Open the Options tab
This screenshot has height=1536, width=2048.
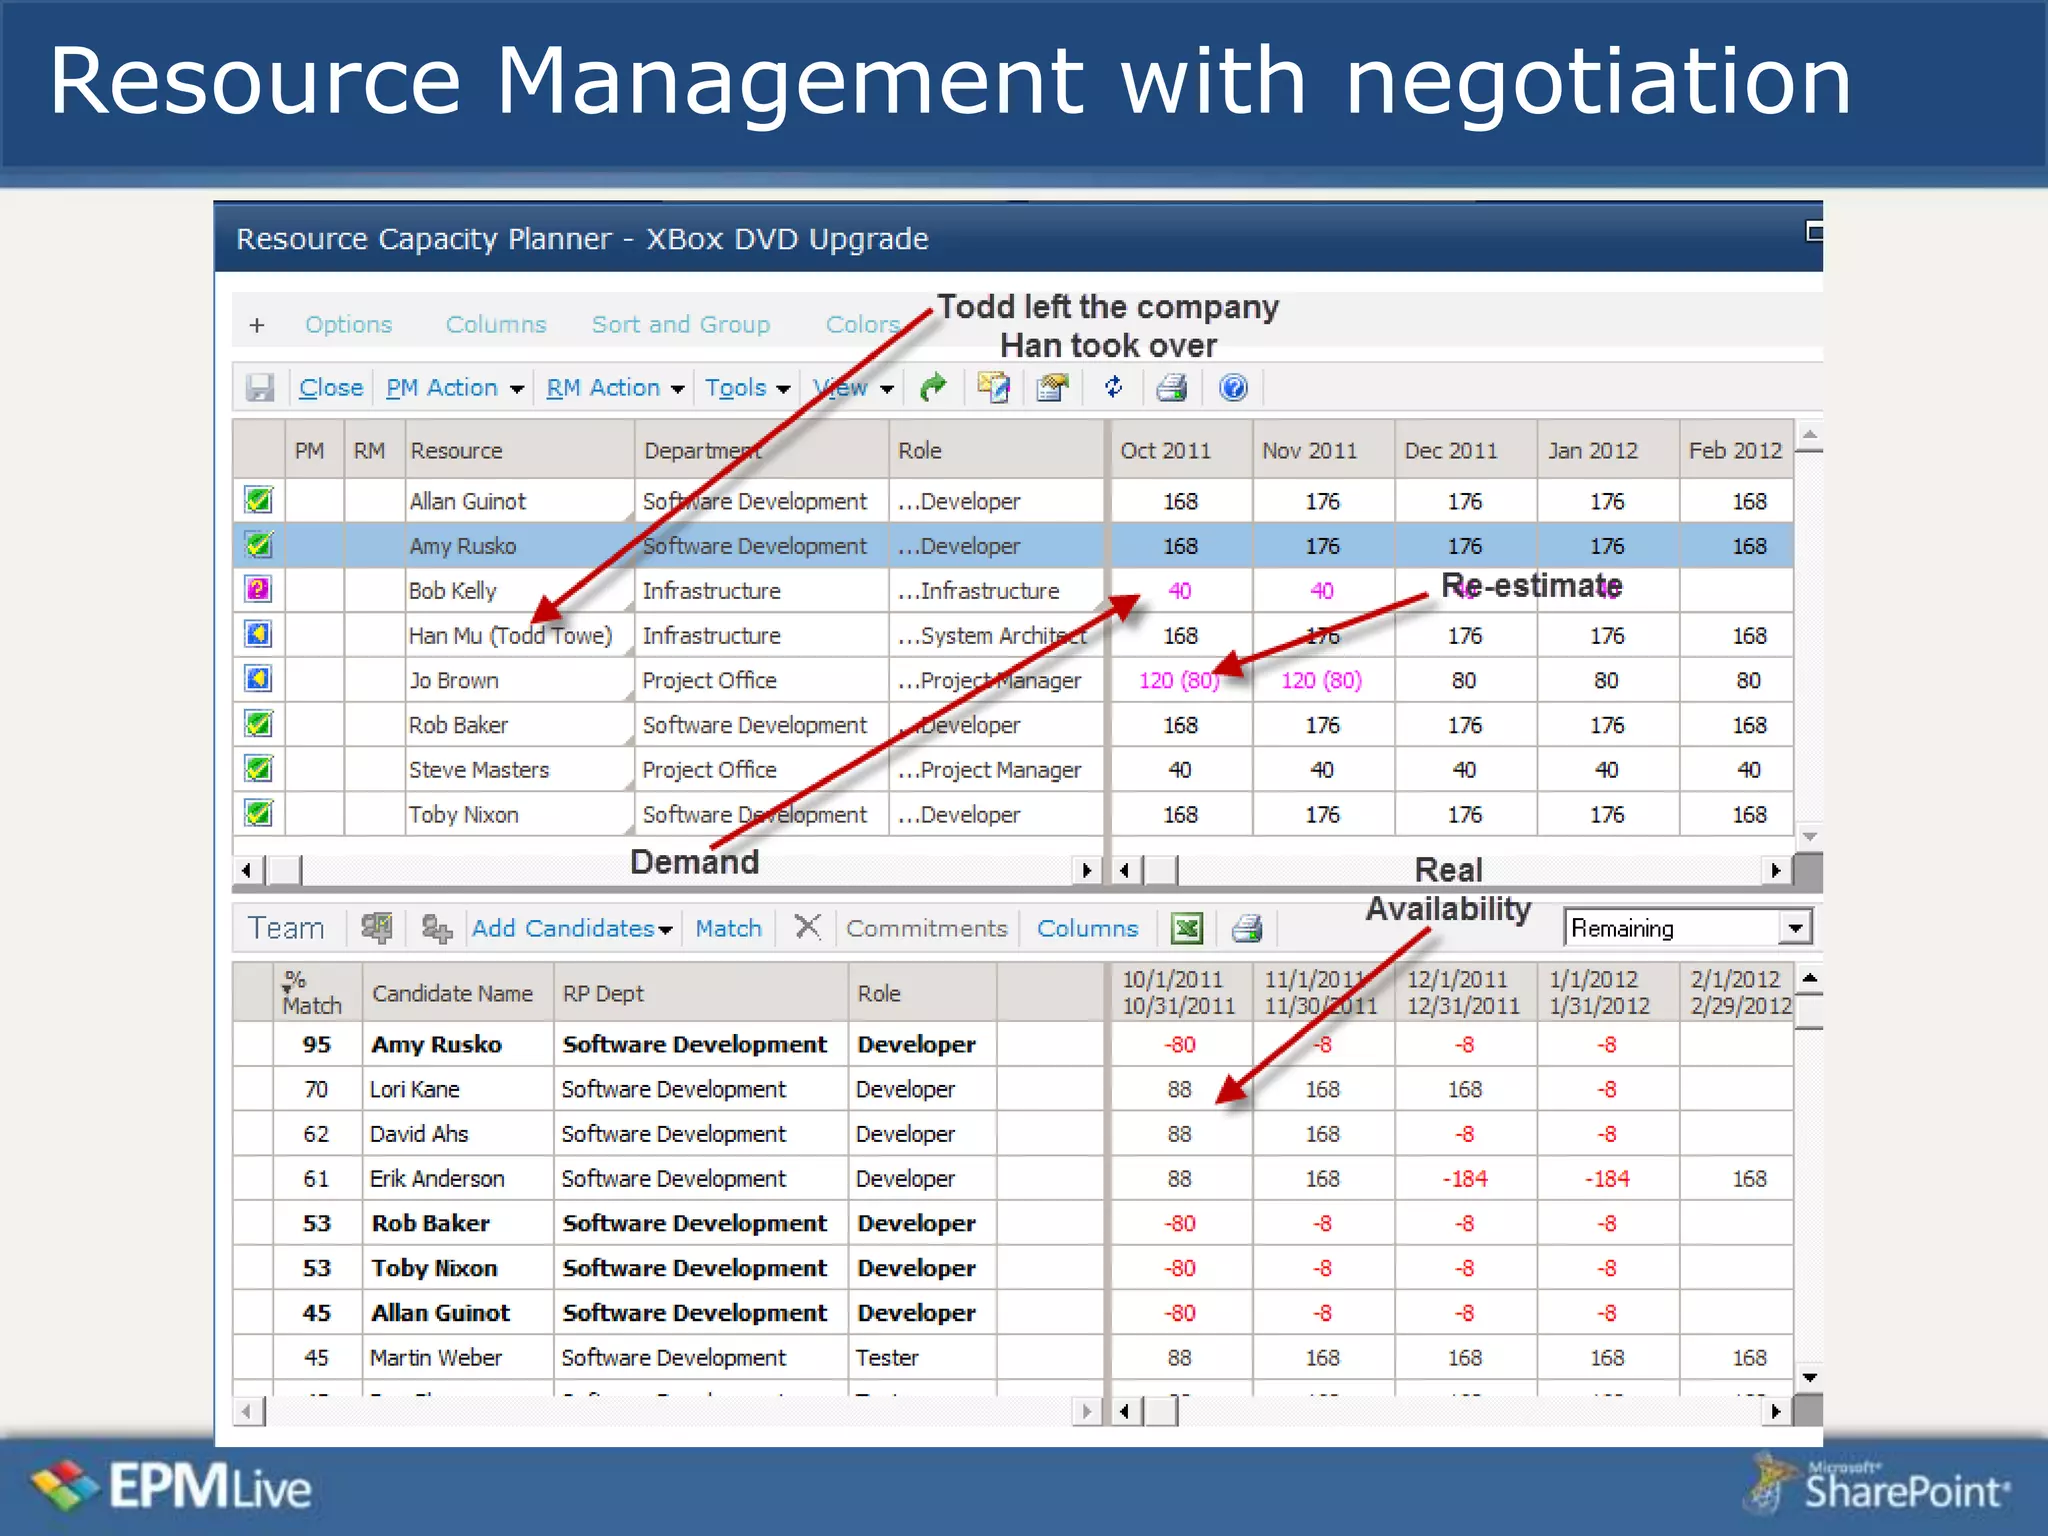(x=349, y=325)
